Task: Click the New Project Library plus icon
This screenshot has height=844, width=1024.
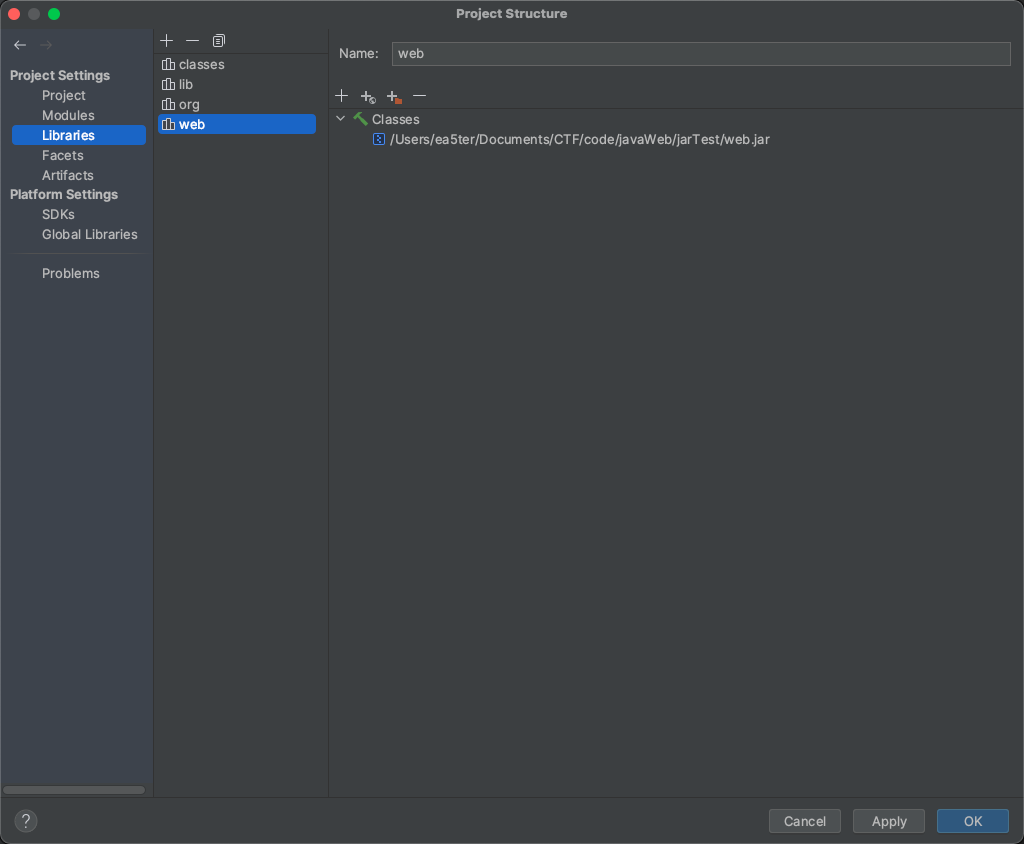Action: click(167, 40)
